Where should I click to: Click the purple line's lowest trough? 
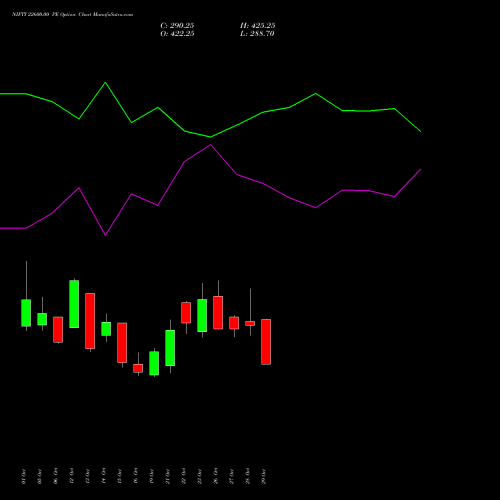click(x=105, y=235)
